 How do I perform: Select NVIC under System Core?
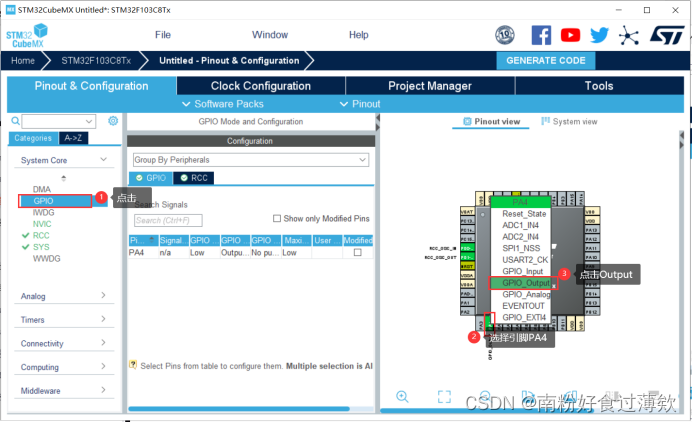tap(42, 224)
